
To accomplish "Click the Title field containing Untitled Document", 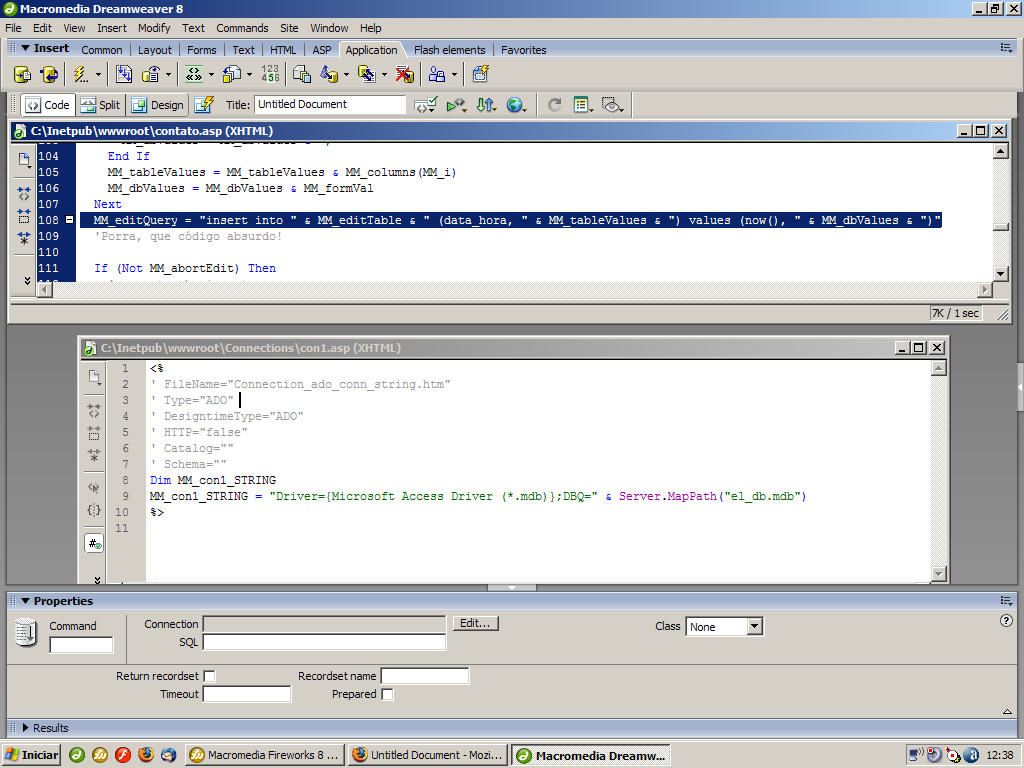I will coord(330,104).
